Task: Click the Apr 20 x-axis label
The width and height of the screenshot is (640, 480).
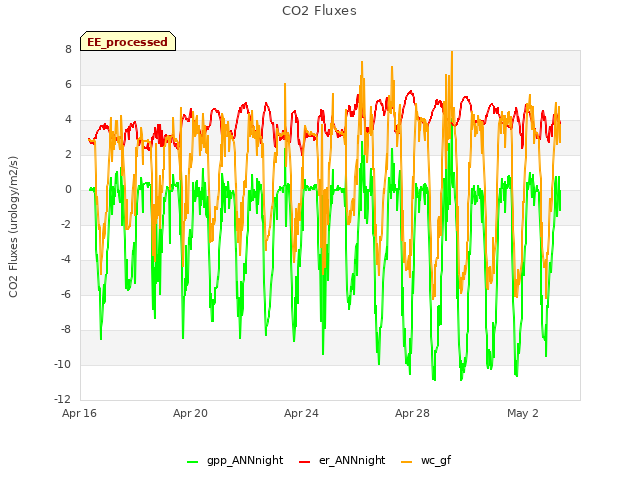Action: 190,413
